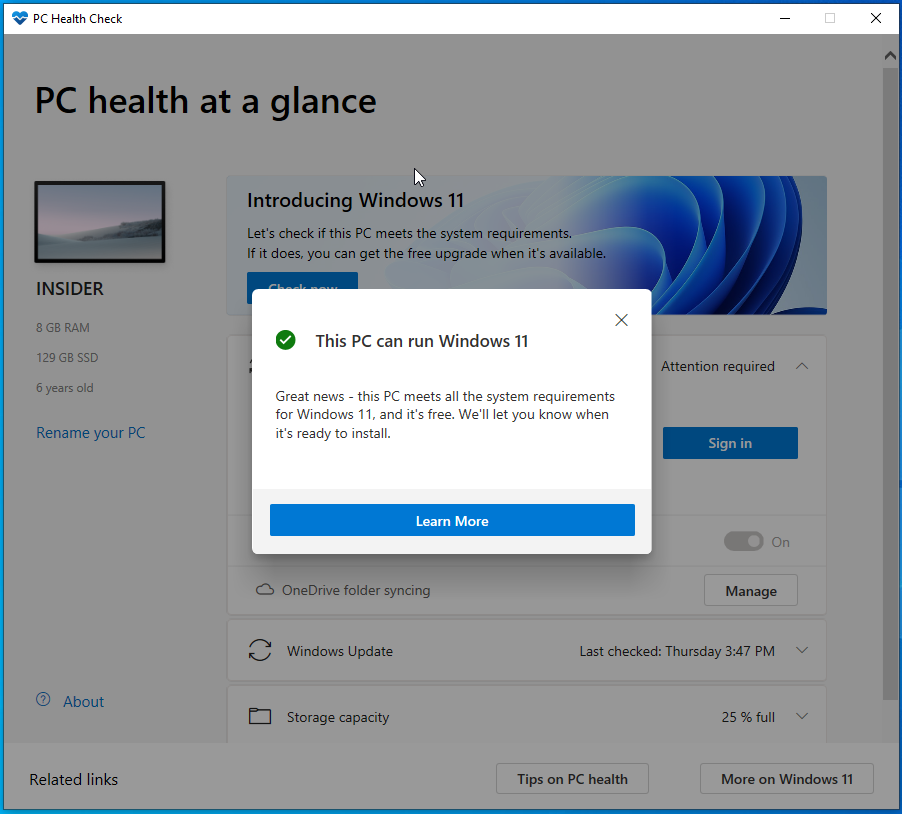902x814 pixels.
Task: Click the OneDrive cloud icon
Action: [265, 590]
